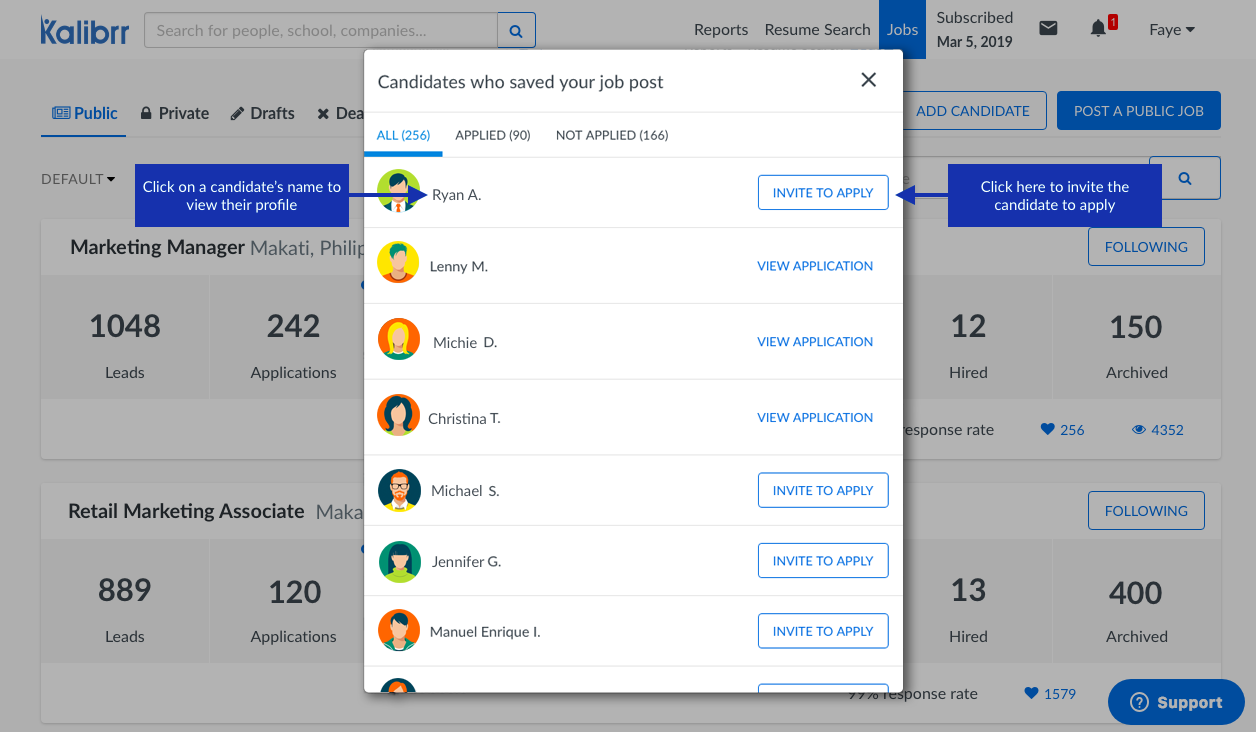Expand the DEFAULT sort dropdown

[x=78, y=179]
